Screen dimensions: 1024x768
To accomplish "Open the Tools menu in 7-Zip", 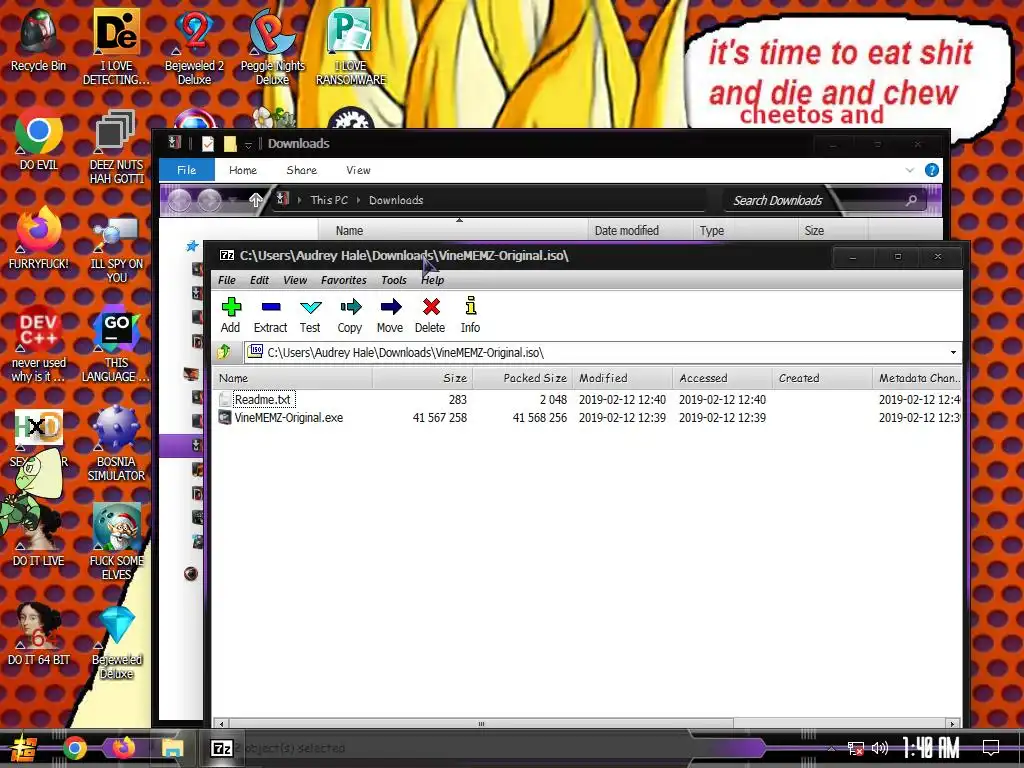I will tap(394, 280).
